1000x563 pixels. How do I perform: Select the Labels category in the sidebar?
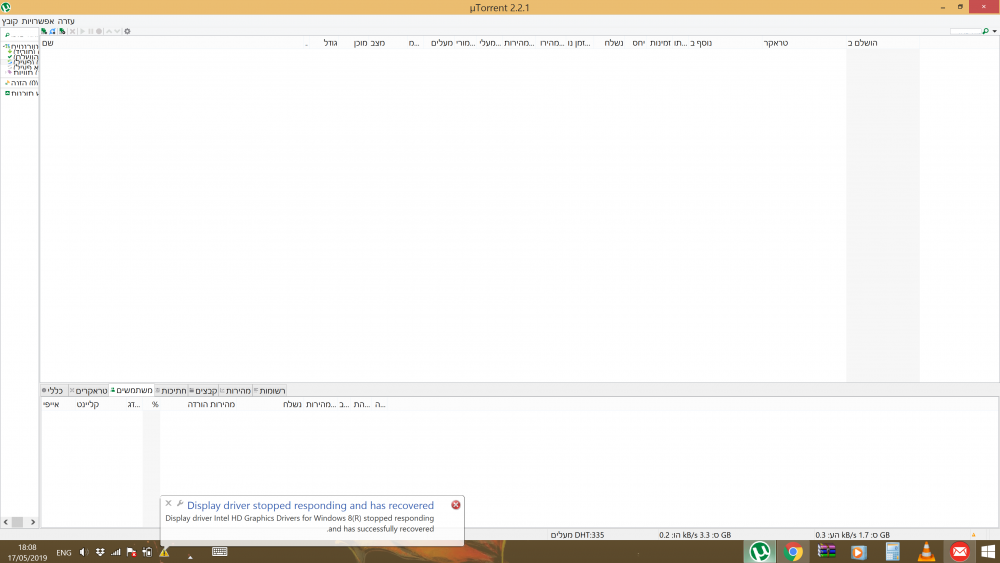pyautogui.click(x=23, y=72)
